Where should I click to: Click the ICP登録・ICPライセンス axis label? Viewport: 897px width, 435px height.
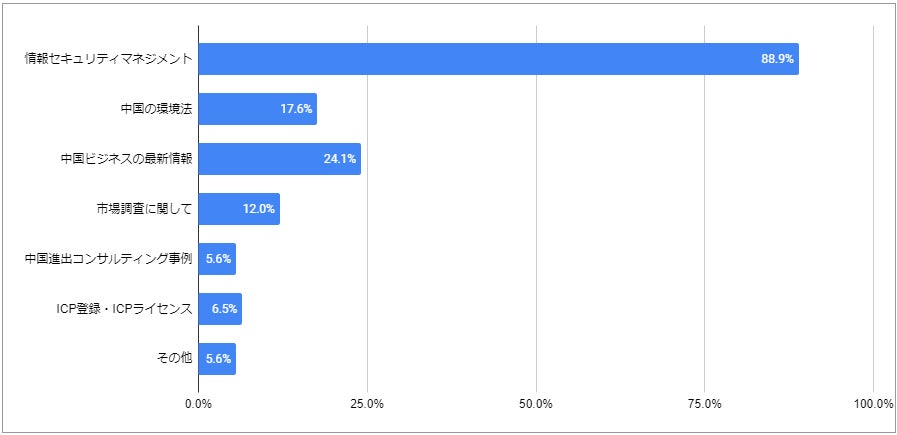[x=122, y=309]
